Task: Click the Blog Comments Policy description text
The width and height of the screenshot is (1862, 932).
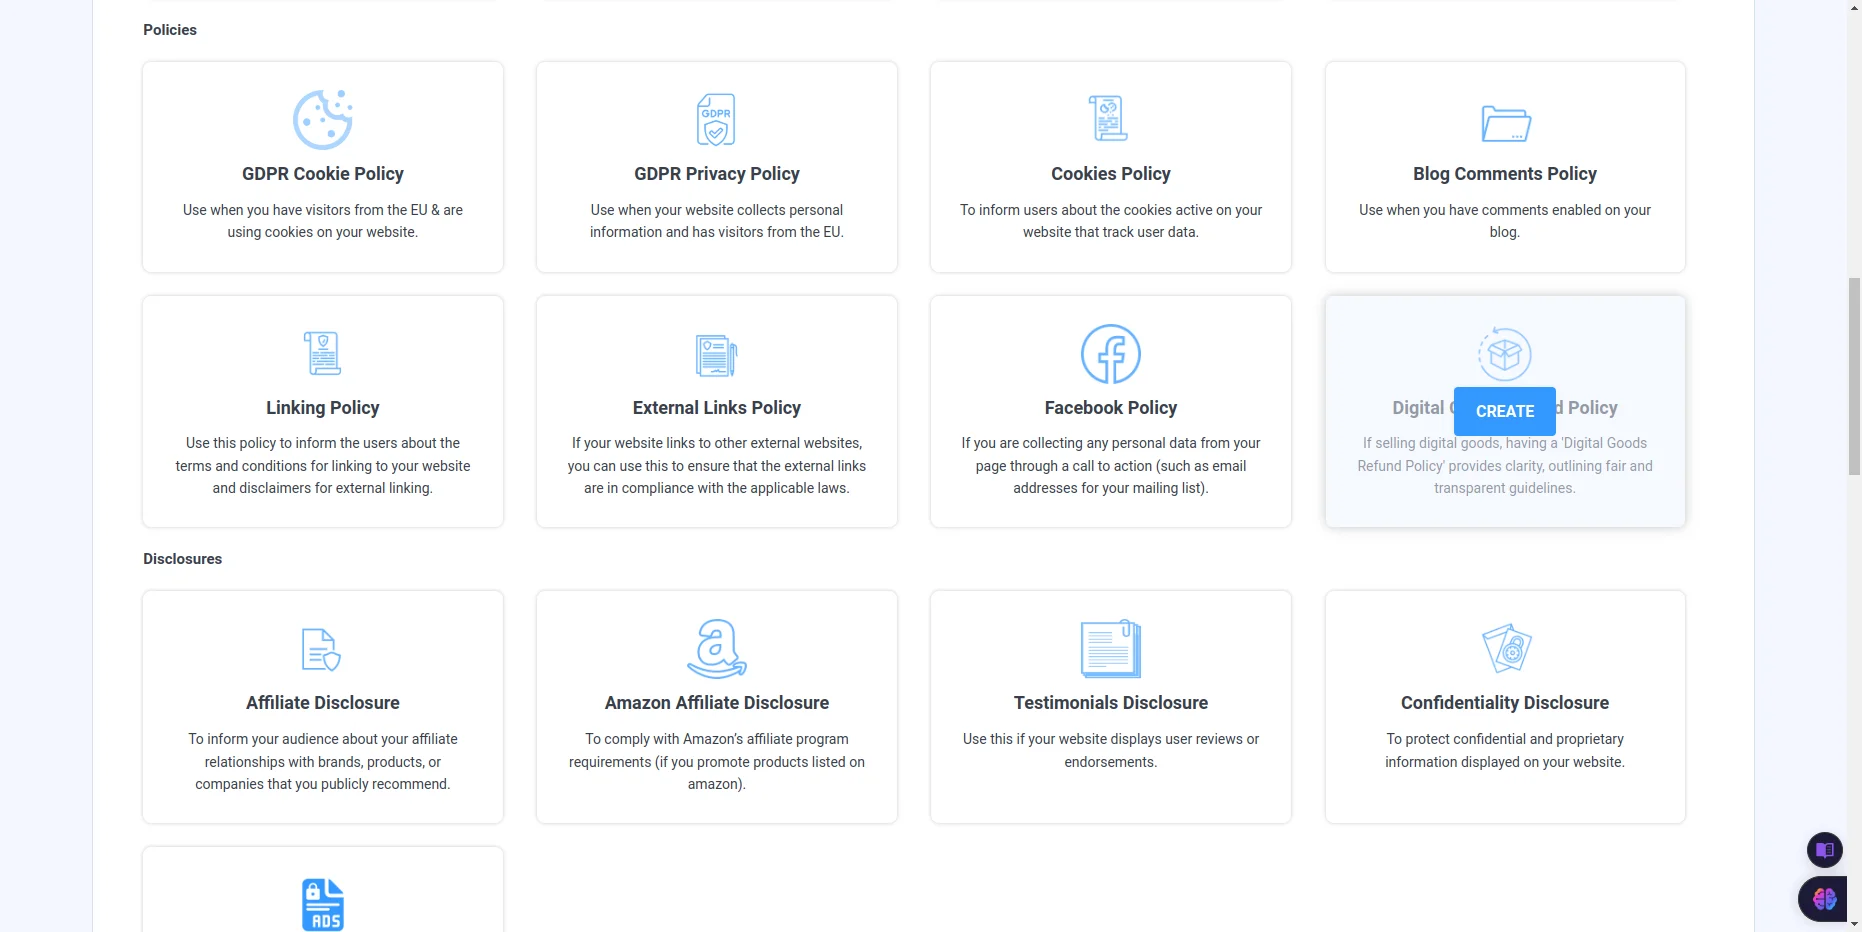Action: pyautogui.click(x=1505, y=221)
